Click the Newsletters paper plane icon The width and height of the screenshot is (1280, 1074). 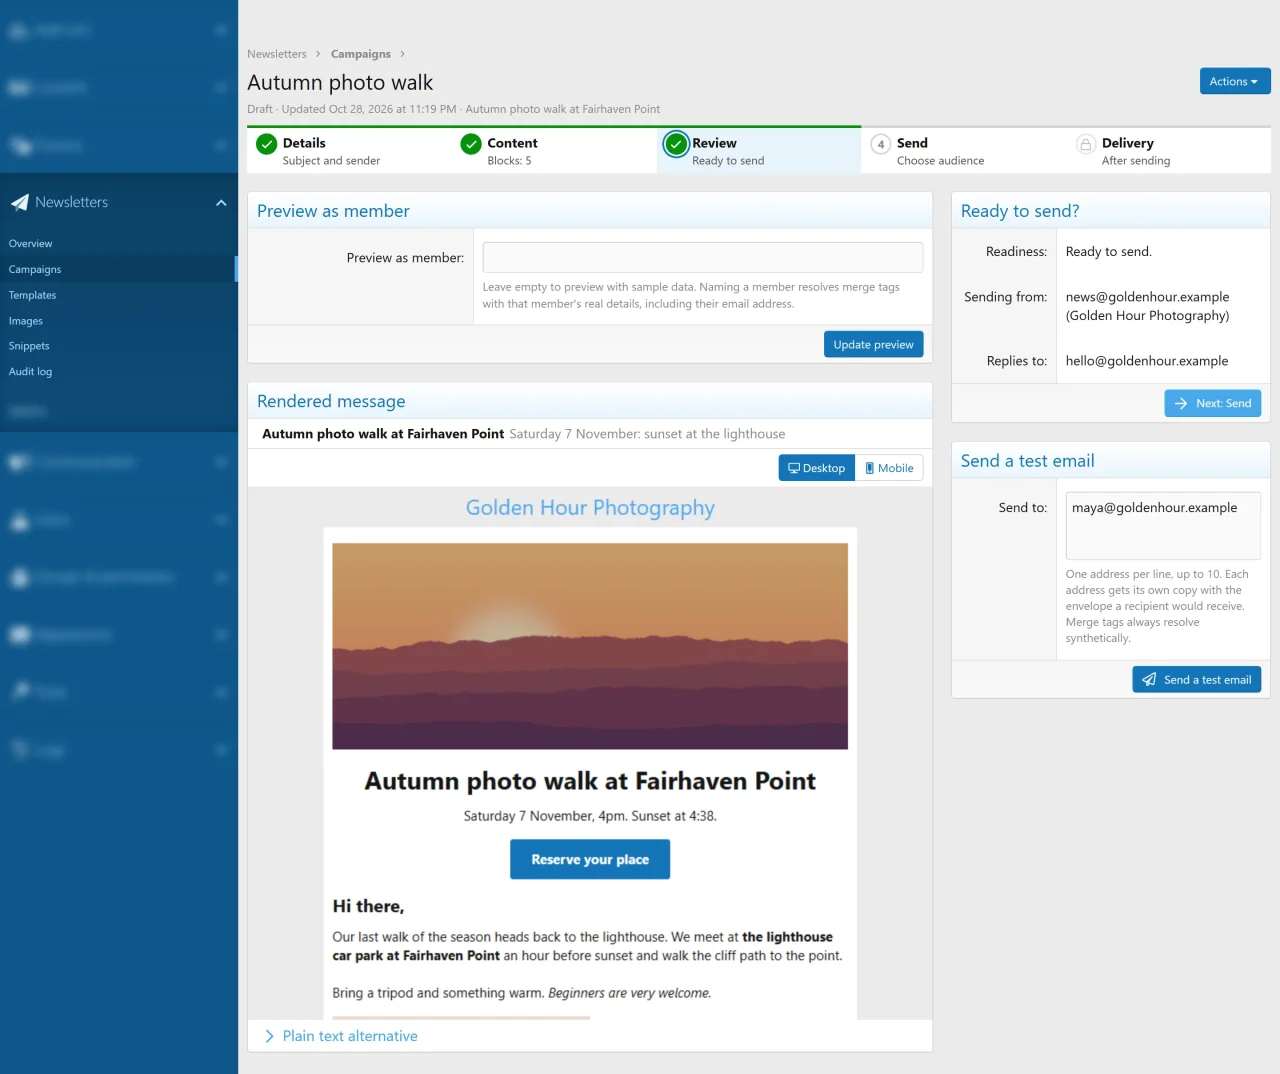(x=19, y=202)
